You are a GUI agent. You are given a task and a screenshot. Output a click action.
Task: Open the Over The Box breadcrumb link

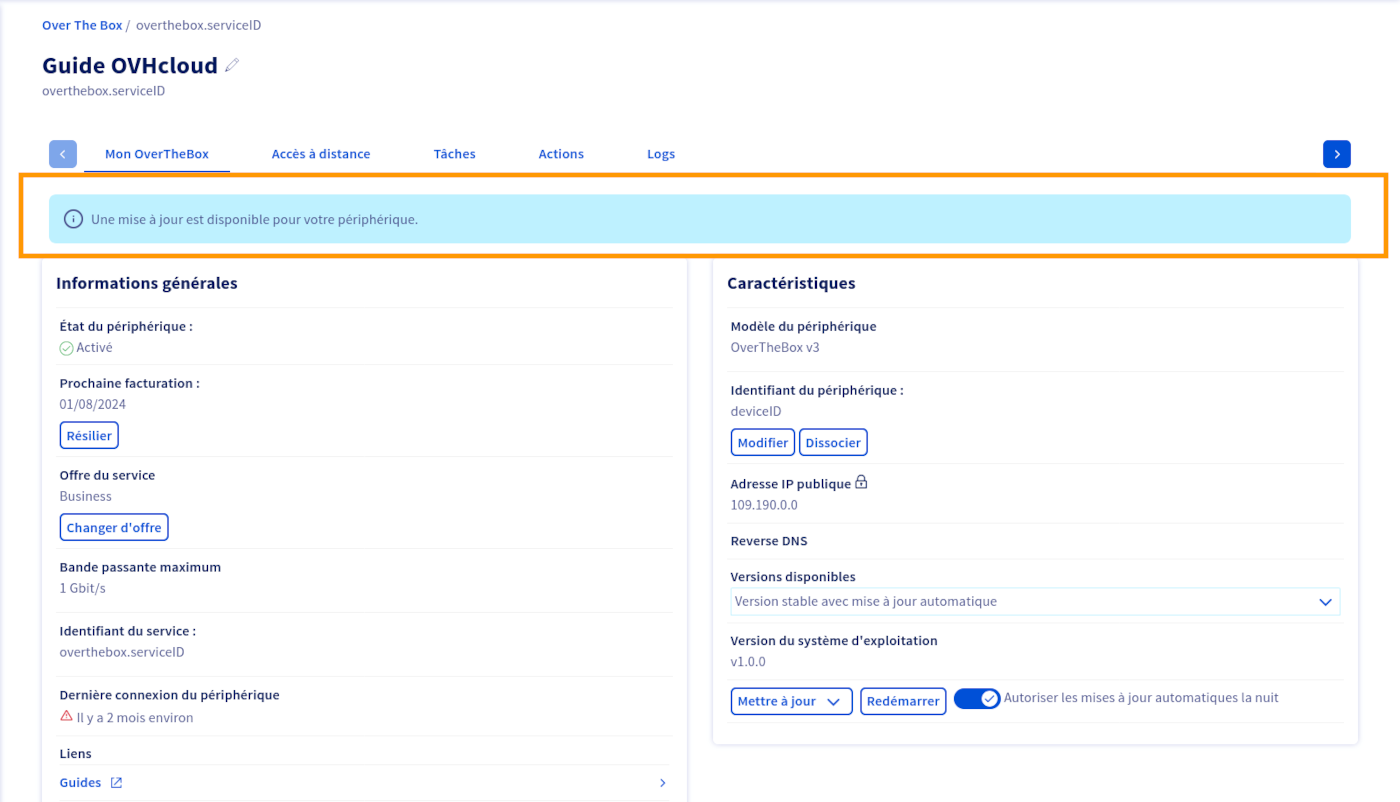[x=82, y=25]
